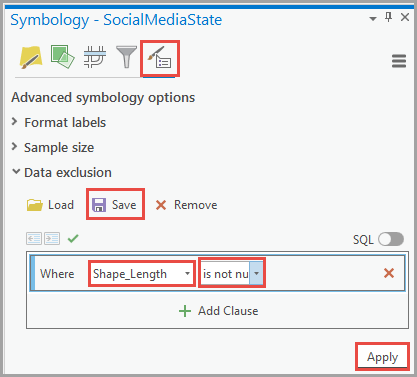Open the Symbol layer drawing icon
The height and width of the screenshot is (377, 417).
click(95, 57)
